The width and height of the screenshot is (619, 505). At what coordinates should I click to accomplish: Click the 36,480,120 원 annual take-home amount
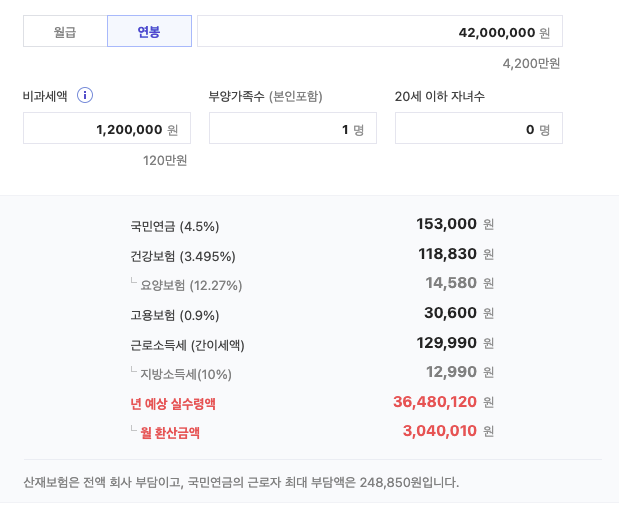(444, 402)
